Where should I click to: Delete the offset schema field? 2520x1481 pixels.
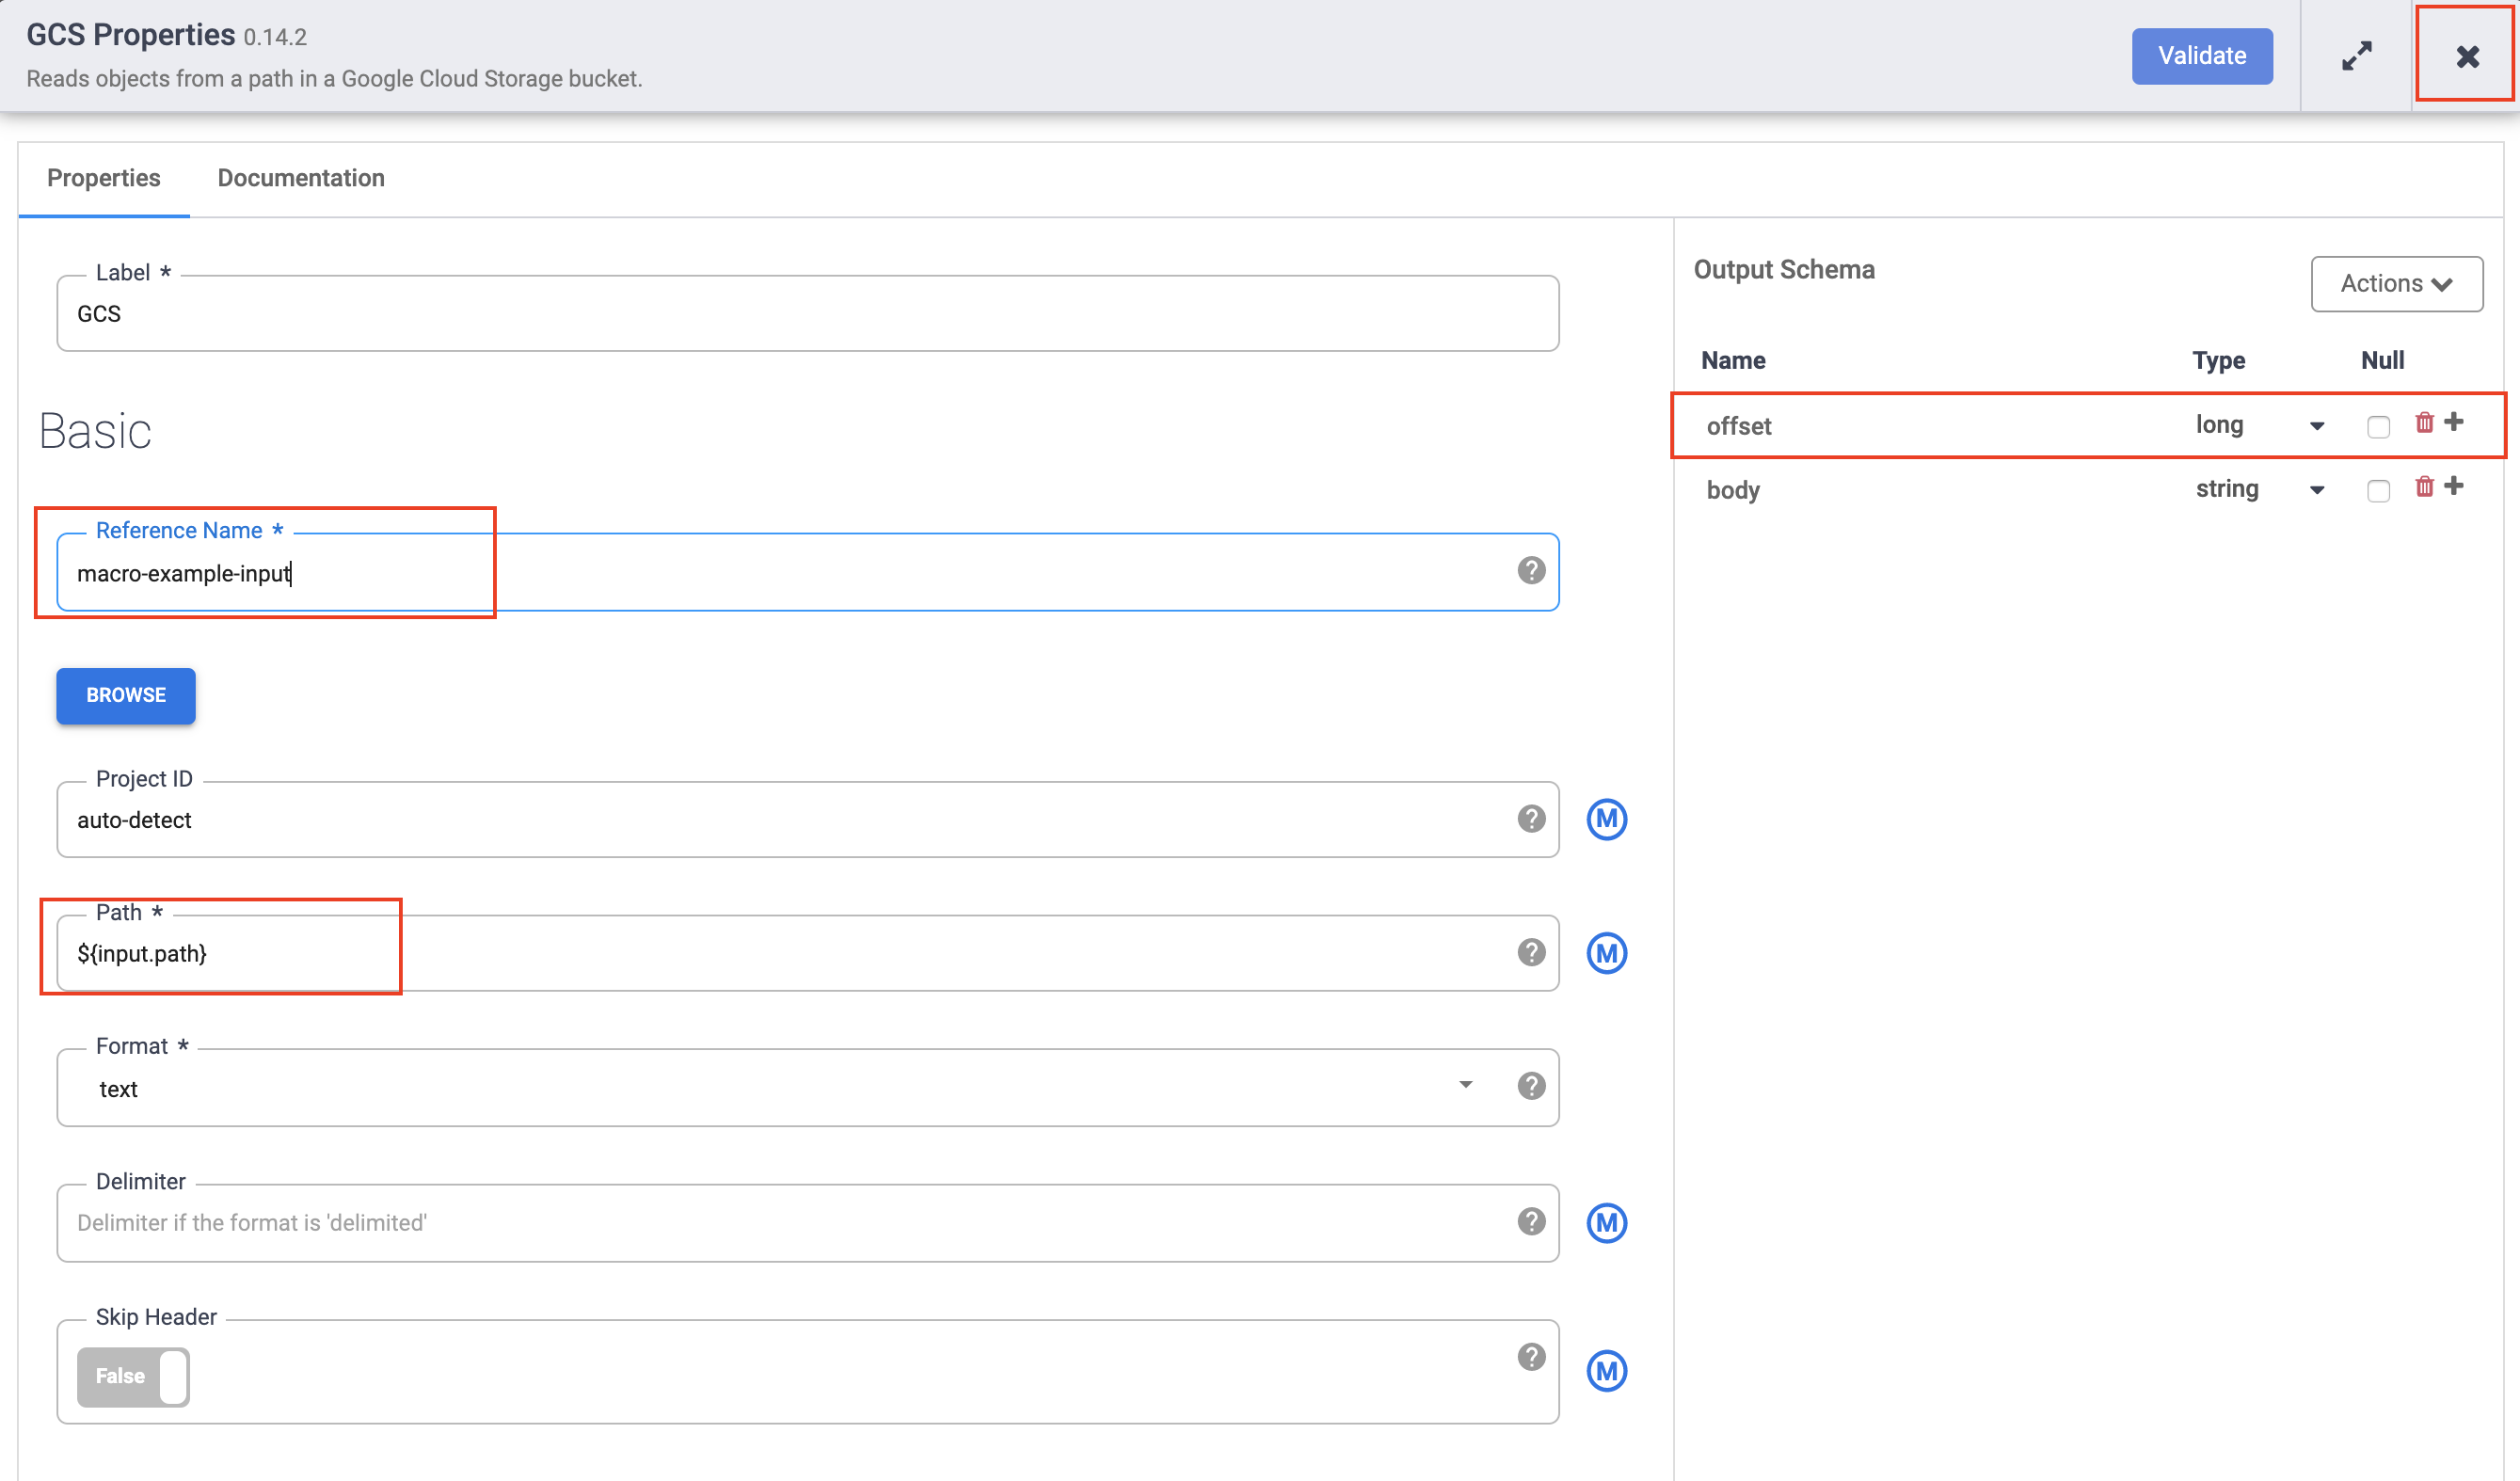(2424, 422)
